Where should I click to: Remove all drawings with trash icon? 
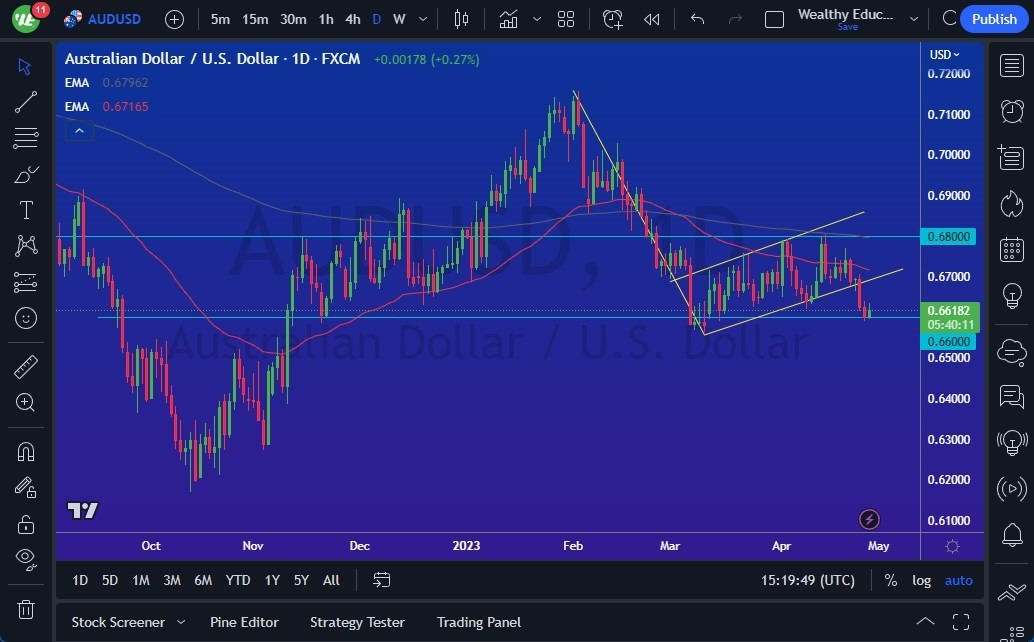[25, 608]
